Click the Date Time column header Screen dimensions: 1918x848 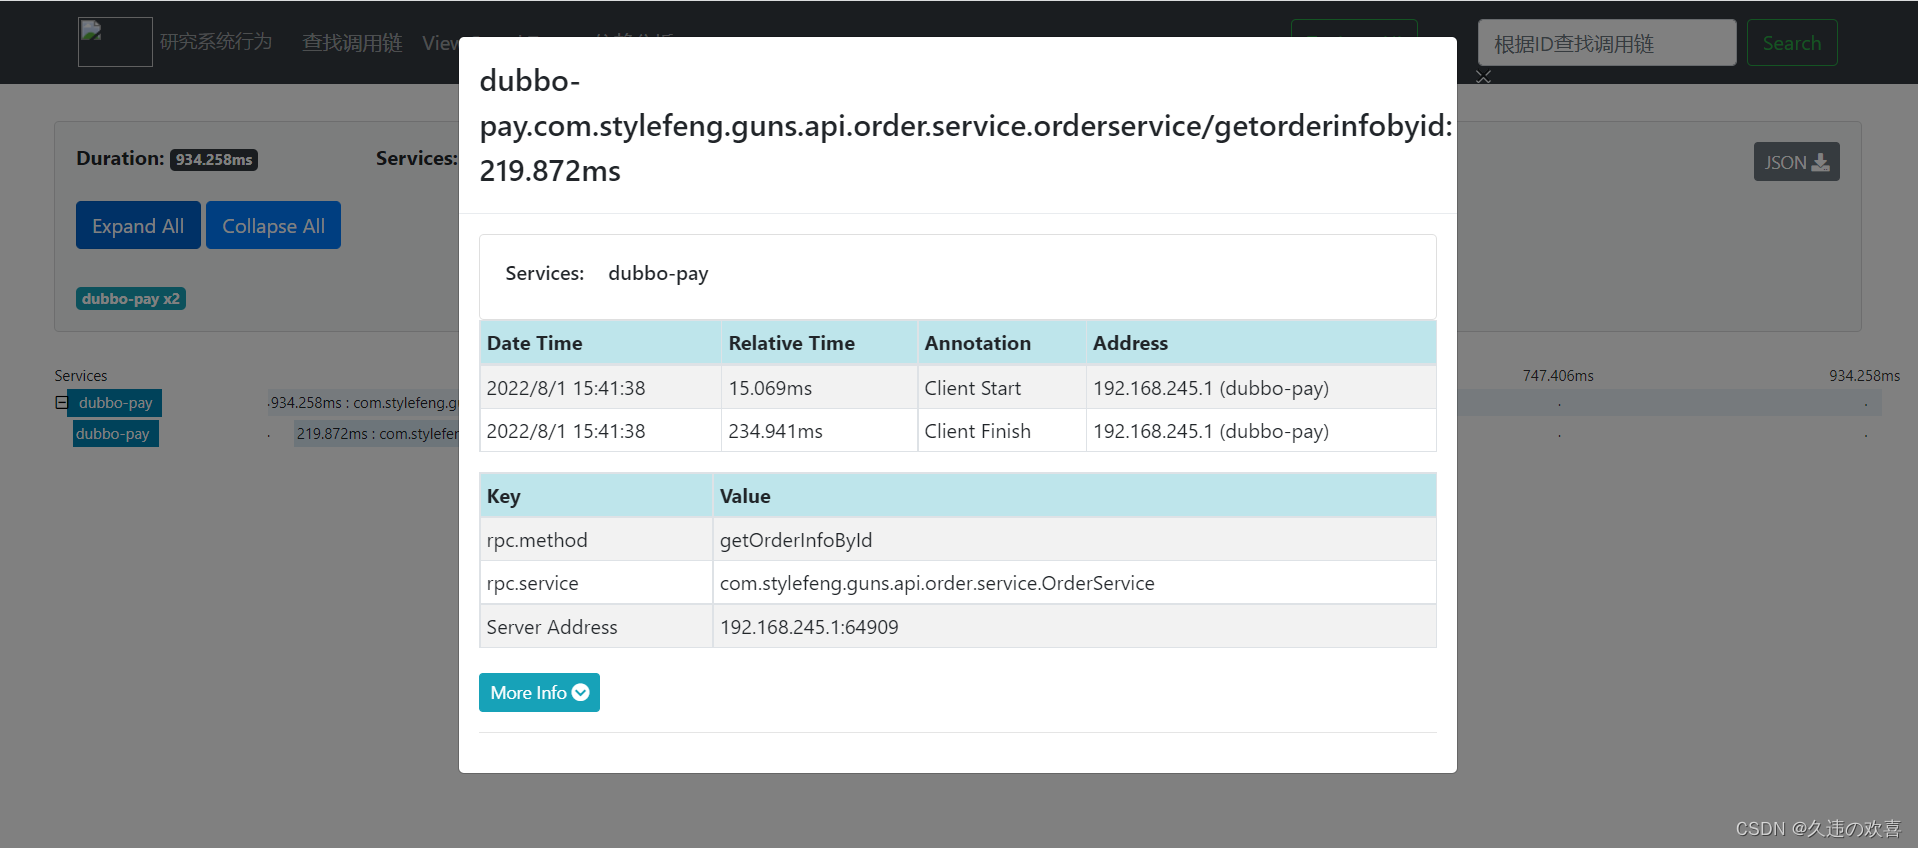(600, 343)
